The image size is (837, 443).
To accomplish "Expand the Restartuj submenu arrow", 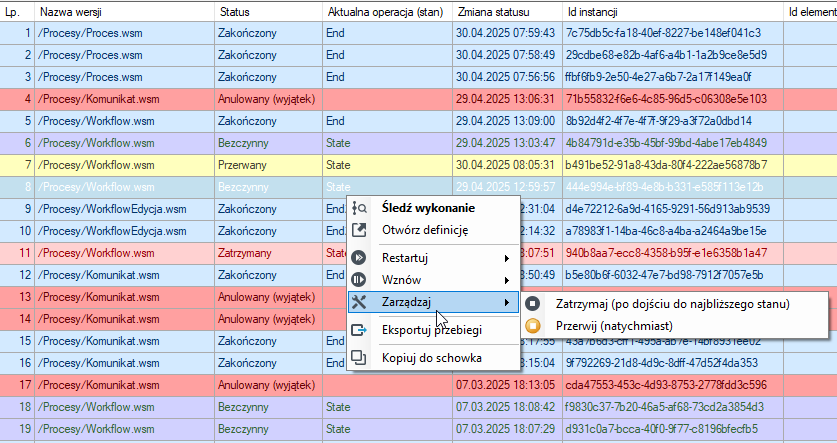I will pyautogui.click(x=506, y=258).
